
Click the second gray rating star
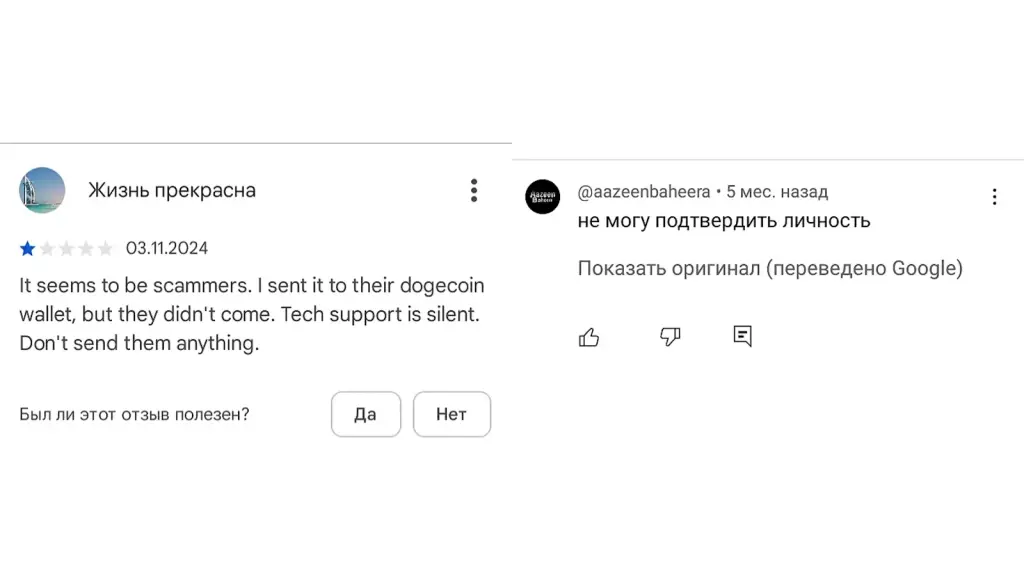click(47, 249)
